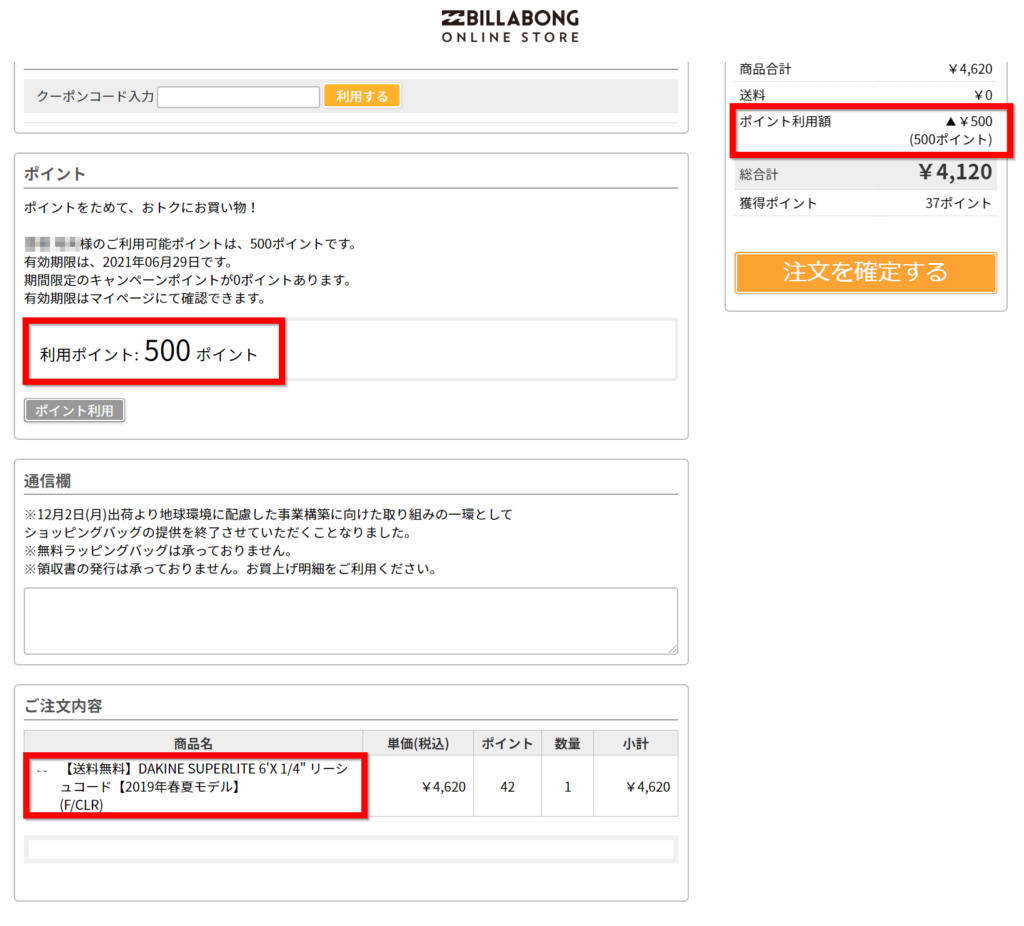Click the 商品合計 ￥4,620 value

970,69
